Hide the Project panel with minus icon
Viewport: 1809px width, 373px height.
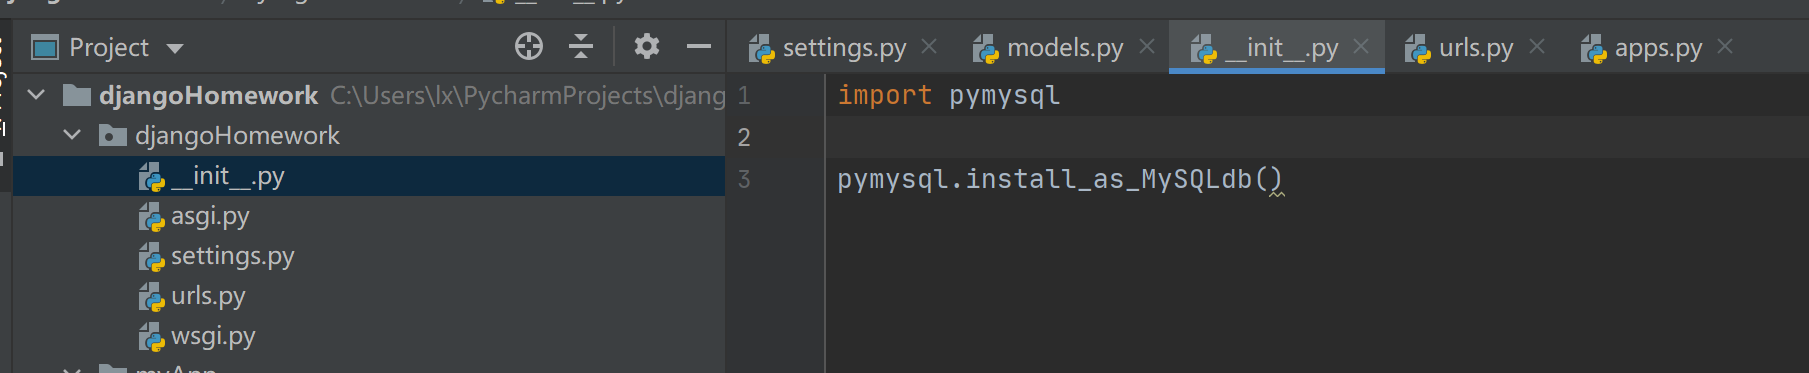699,46
